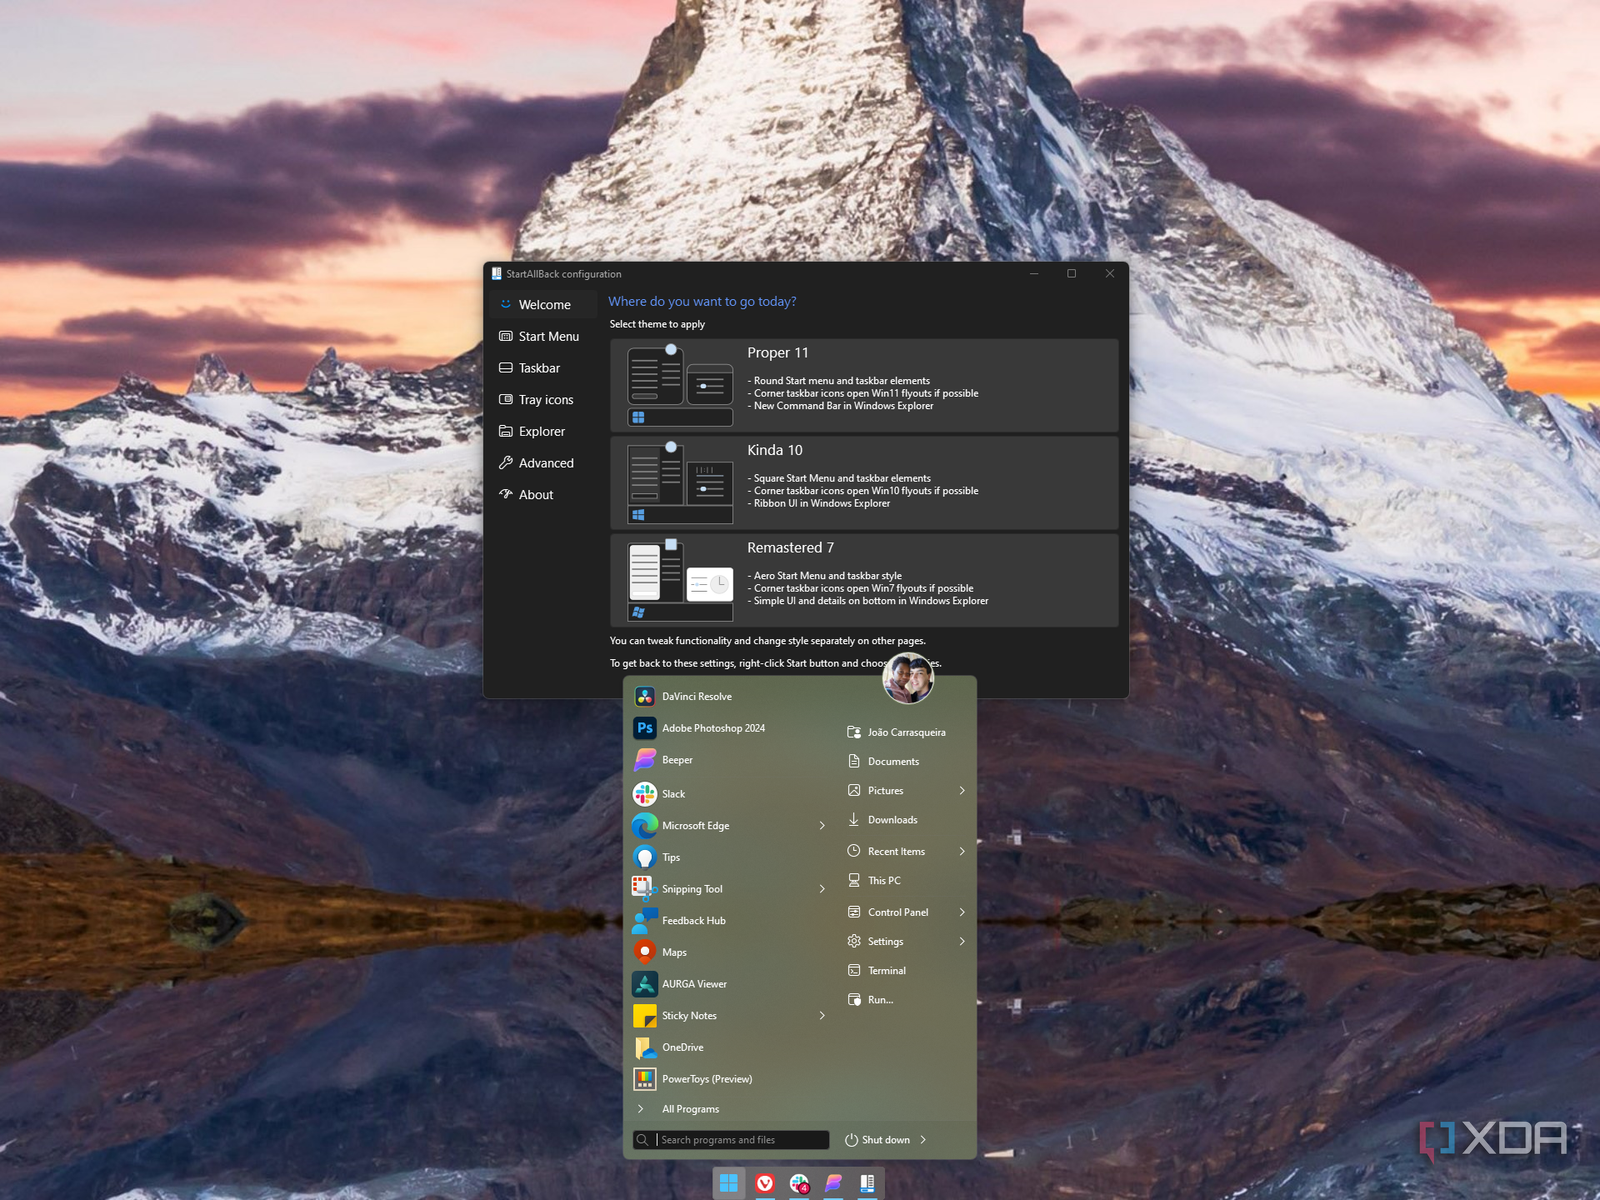This screenshot has height=1200, width=1600.
Task: Open the Beeper app
Action: pos(677,761)
